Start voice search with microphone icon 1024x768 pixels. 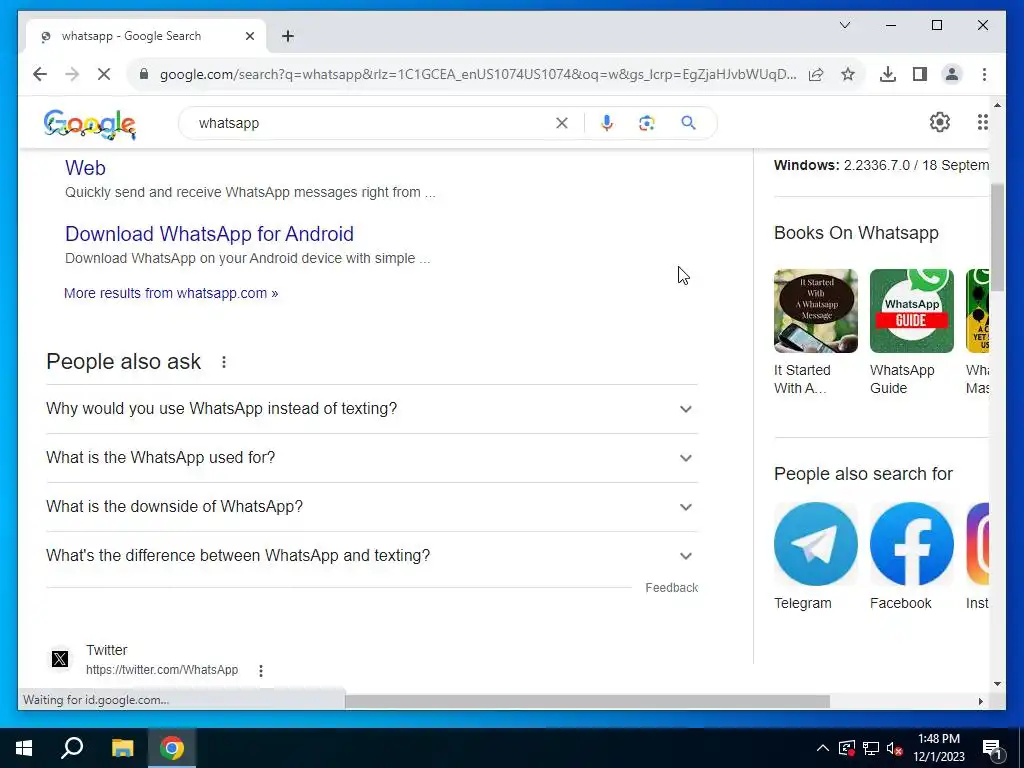click(607, 123)
